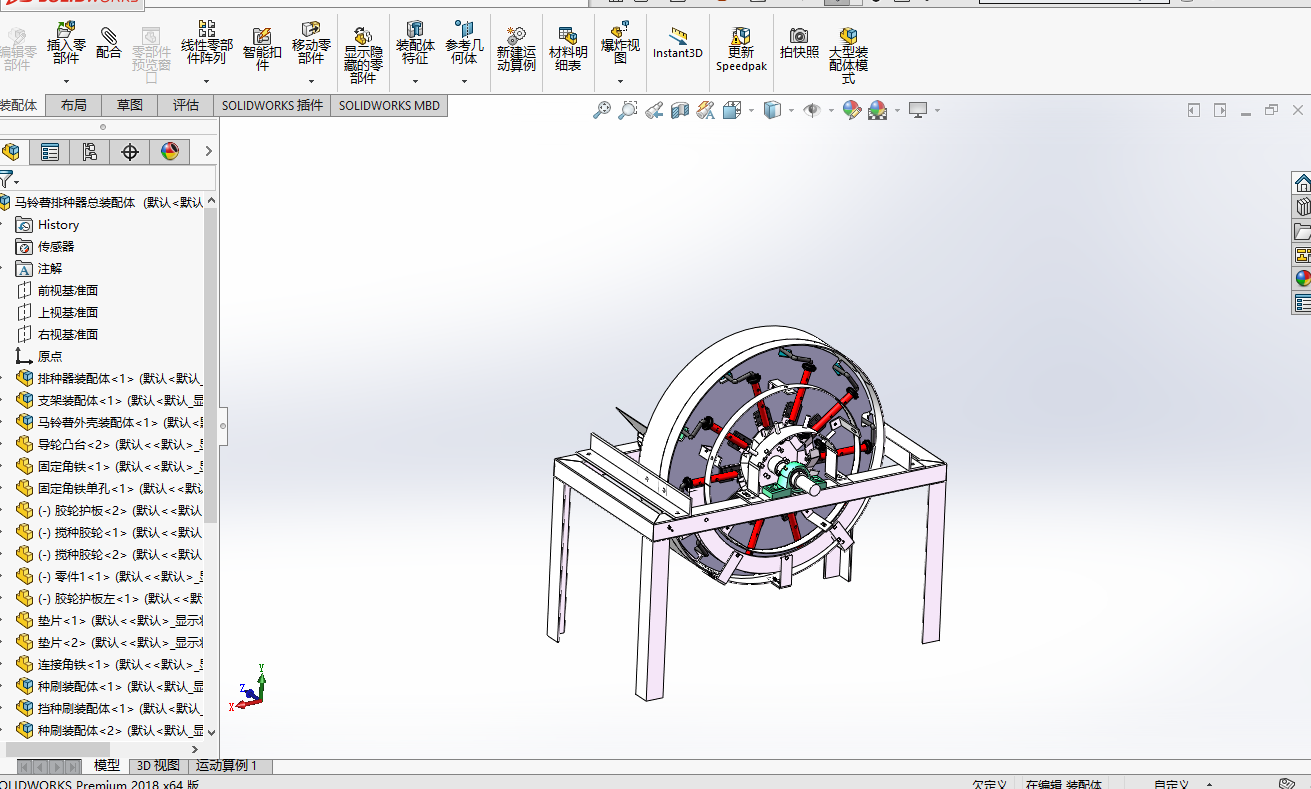Open the 移动零部件 dropdown arrow
The image size is (1311, 789).
tap(311, 82)
